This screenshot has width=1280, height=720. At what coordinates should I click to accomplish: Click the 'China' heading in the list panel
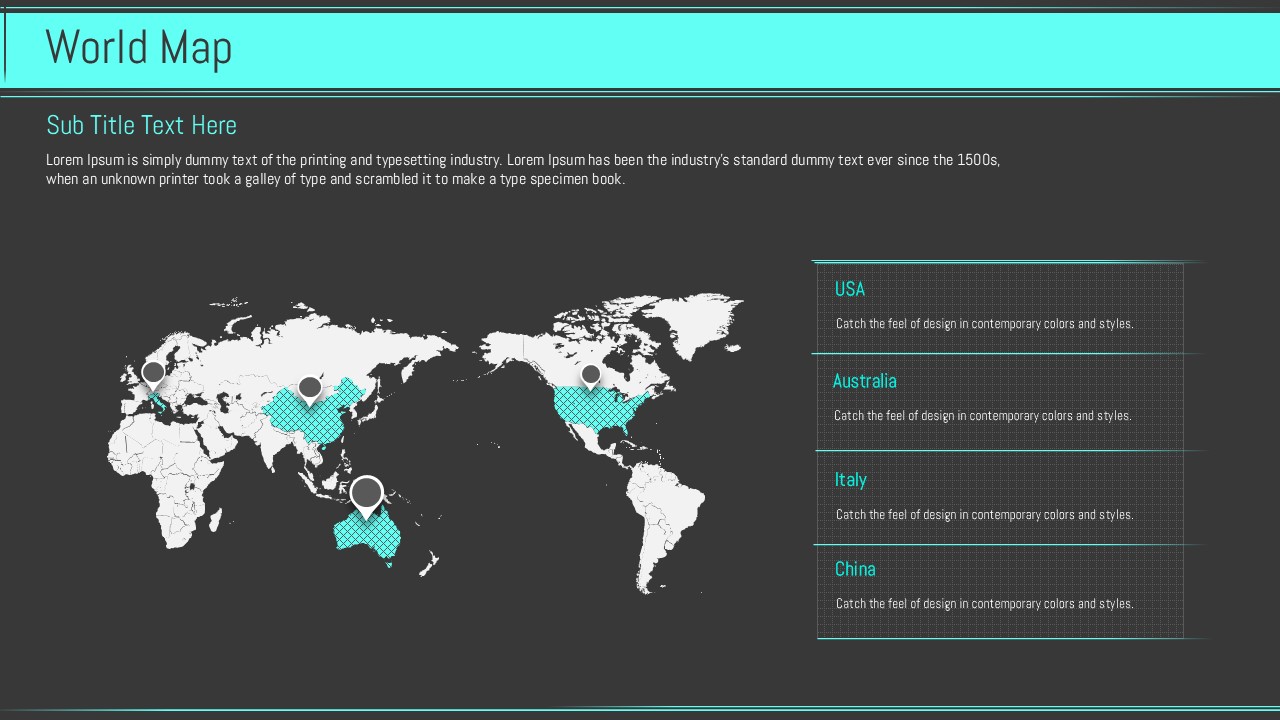point(855,569)
